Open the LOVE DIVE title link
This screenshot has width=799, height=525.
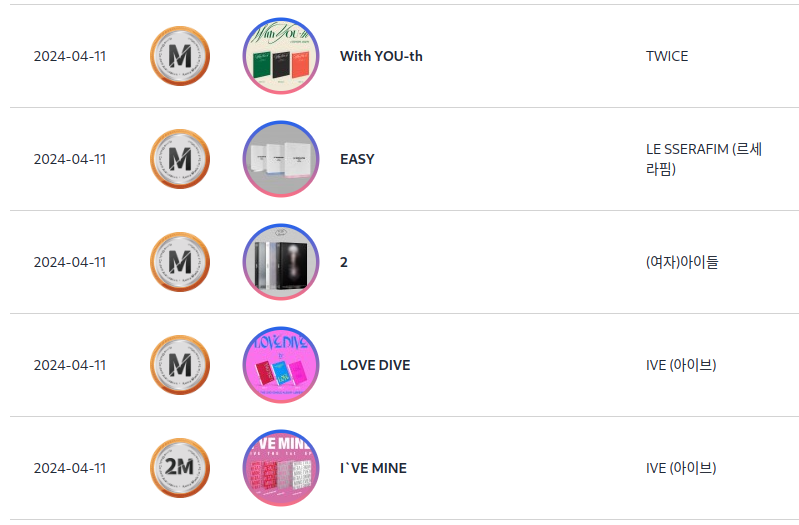(375, 365)
